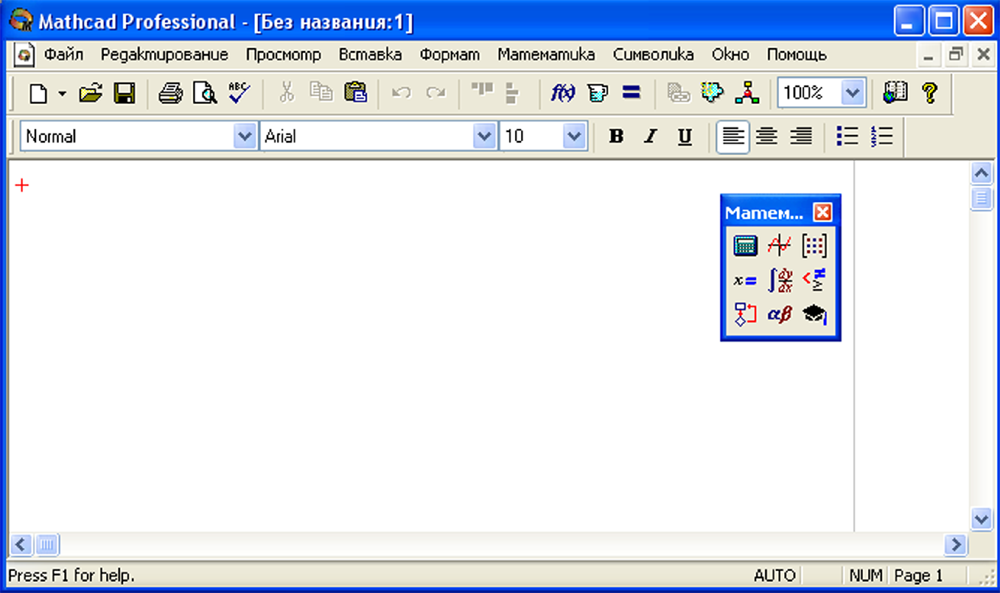Open Symbolic keyword graduation cap palette
Screen dimensions: 1000x593
[x=814, y=314]
